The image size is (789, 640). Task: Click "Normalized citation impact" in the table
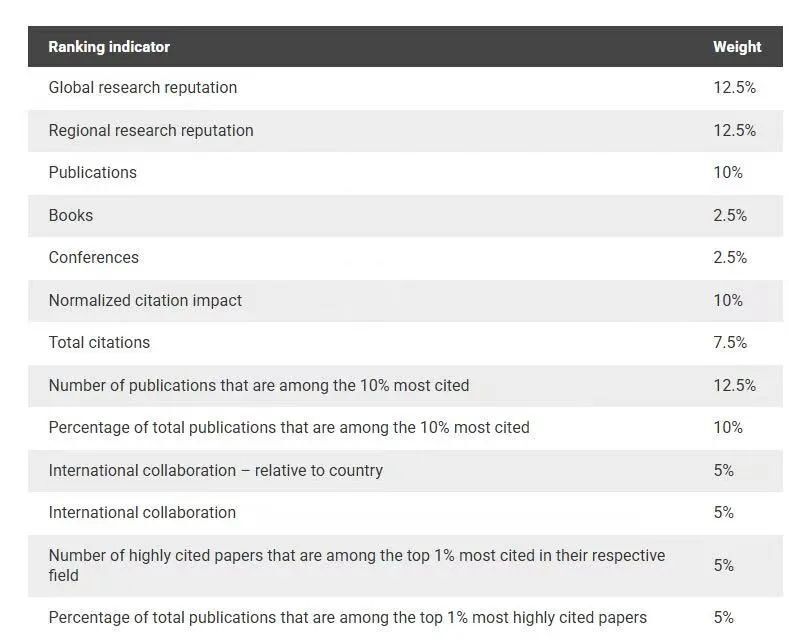(145, 301)
